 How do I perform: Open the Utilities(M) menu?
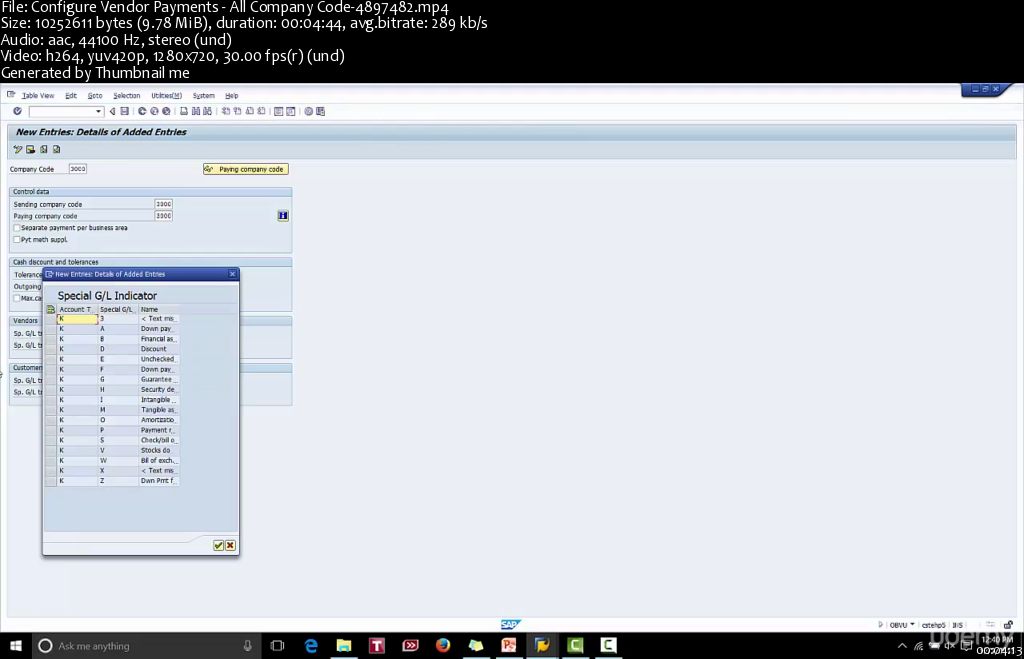point(167,95)
